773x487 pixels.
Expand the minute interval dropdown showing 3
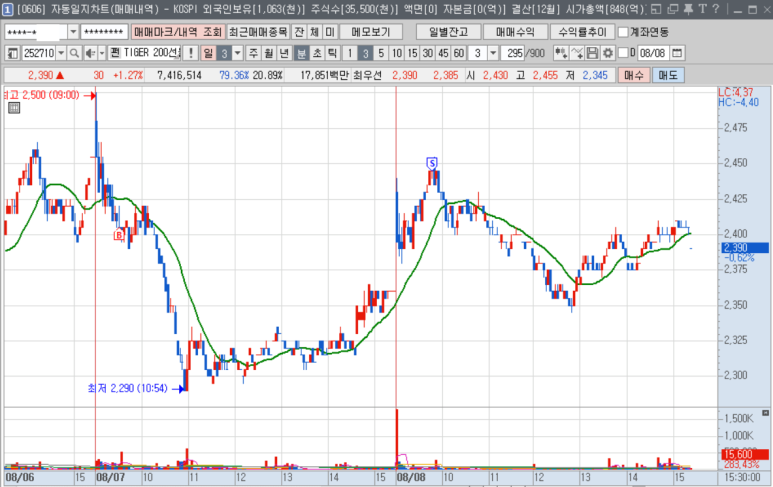click(x=494, y=53)
